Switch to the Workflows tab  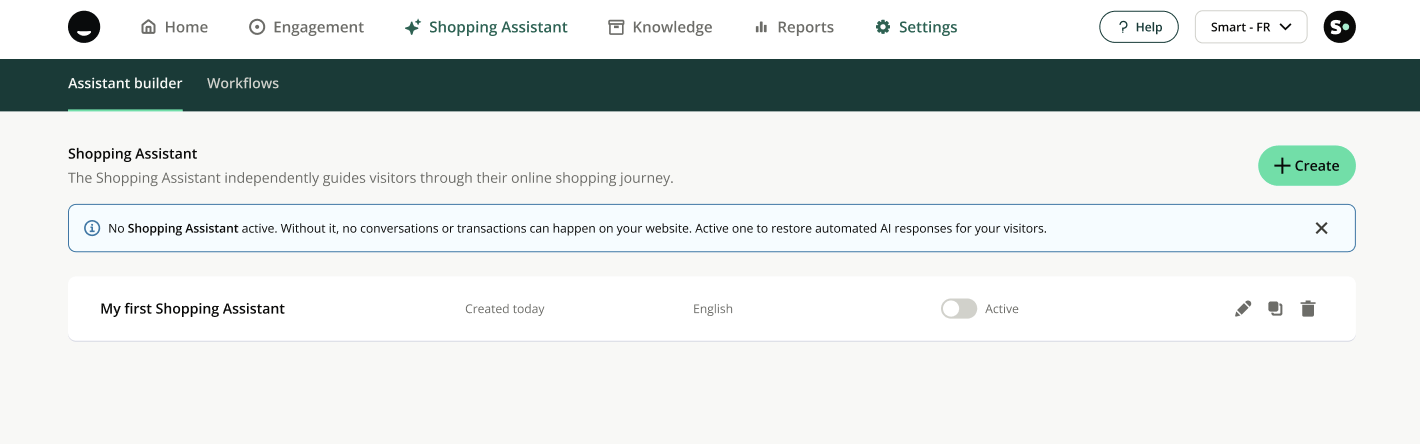pos(243,83)
